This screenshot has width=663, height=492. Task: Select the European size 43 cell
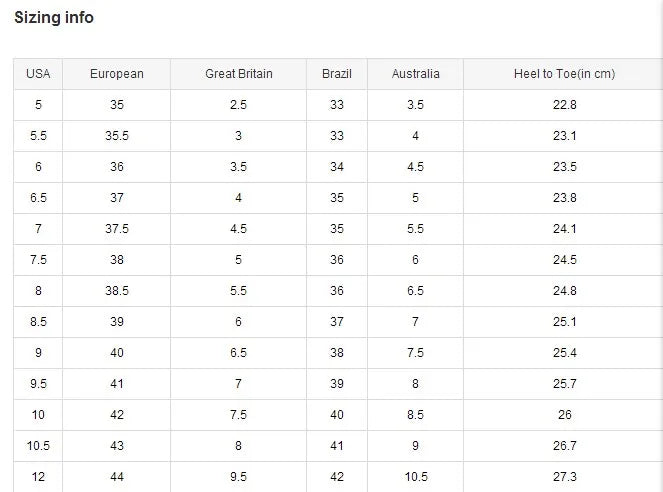[117, 446]
